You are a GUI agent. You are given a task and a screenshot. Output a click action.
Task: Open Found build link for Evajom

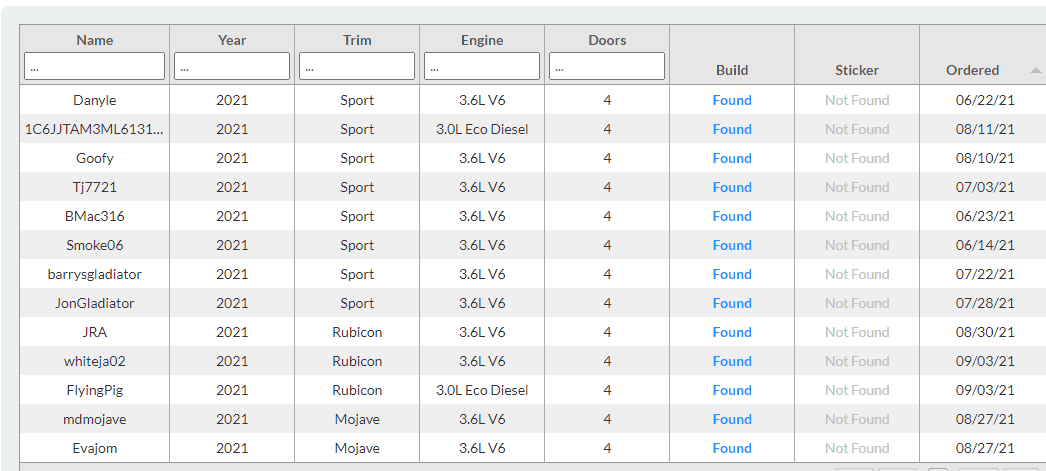732,448
